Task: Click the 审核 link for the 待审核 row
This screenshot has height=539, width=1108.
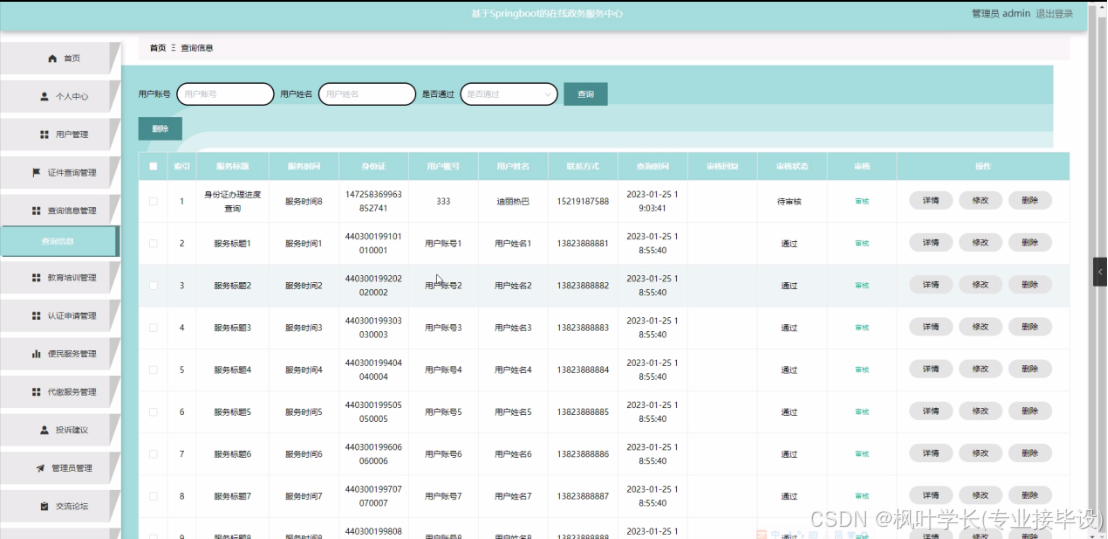Action: coord(862,201)
